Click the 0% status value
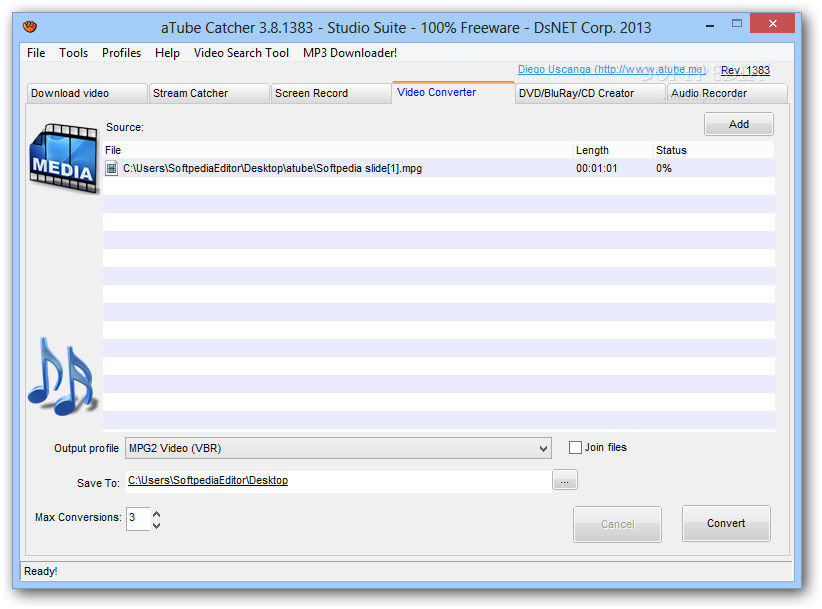The height and width of the screenshot is (609, 822). (664, 169)
